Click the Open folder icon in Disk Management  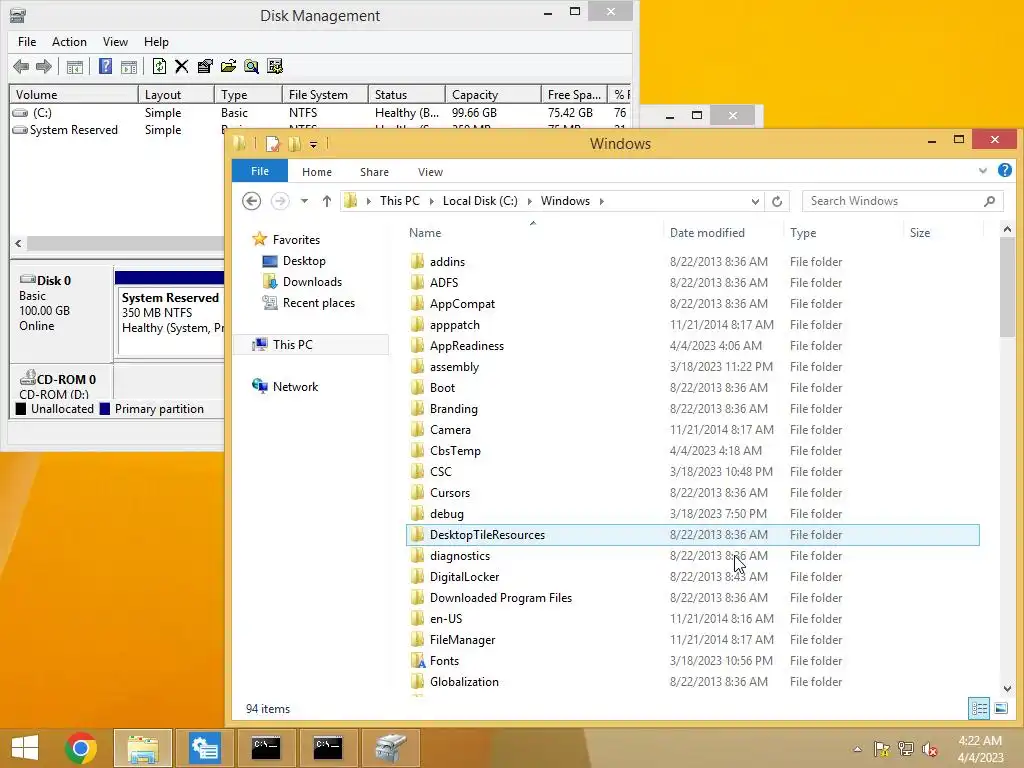point(228,66)
